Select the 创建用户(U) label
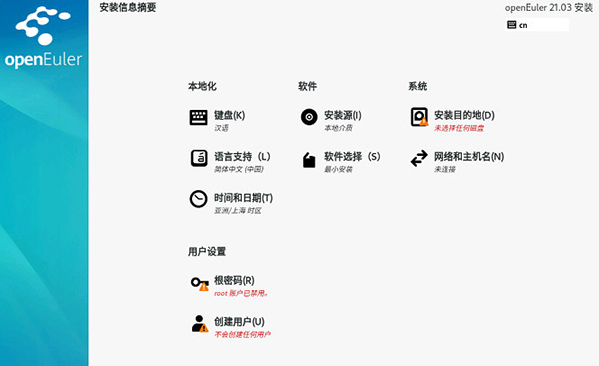The image size is (599, 366). (x=239, y=321)
